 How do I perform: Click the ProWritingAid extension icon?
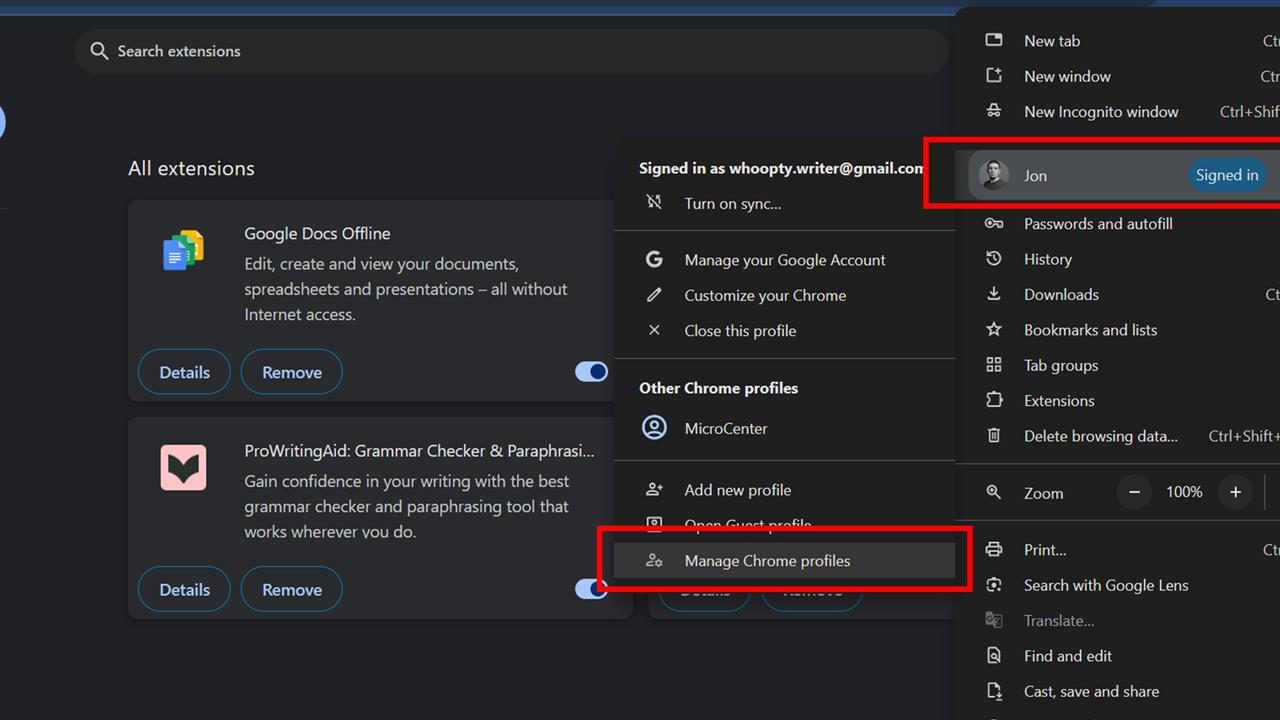coord(184,467)
